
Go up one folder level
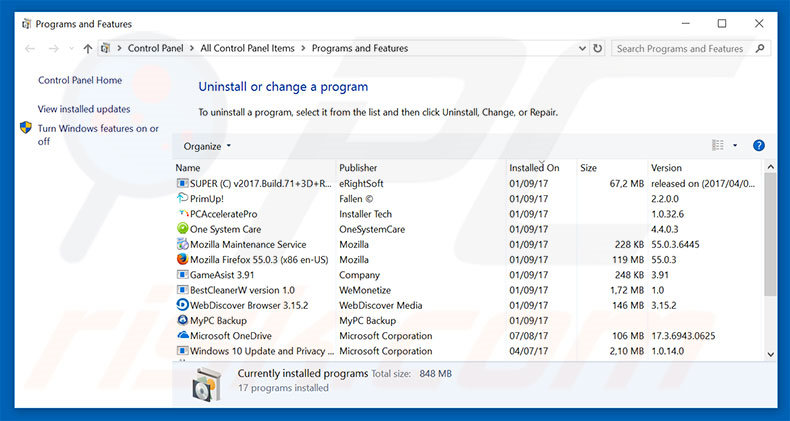pos(88,48)
